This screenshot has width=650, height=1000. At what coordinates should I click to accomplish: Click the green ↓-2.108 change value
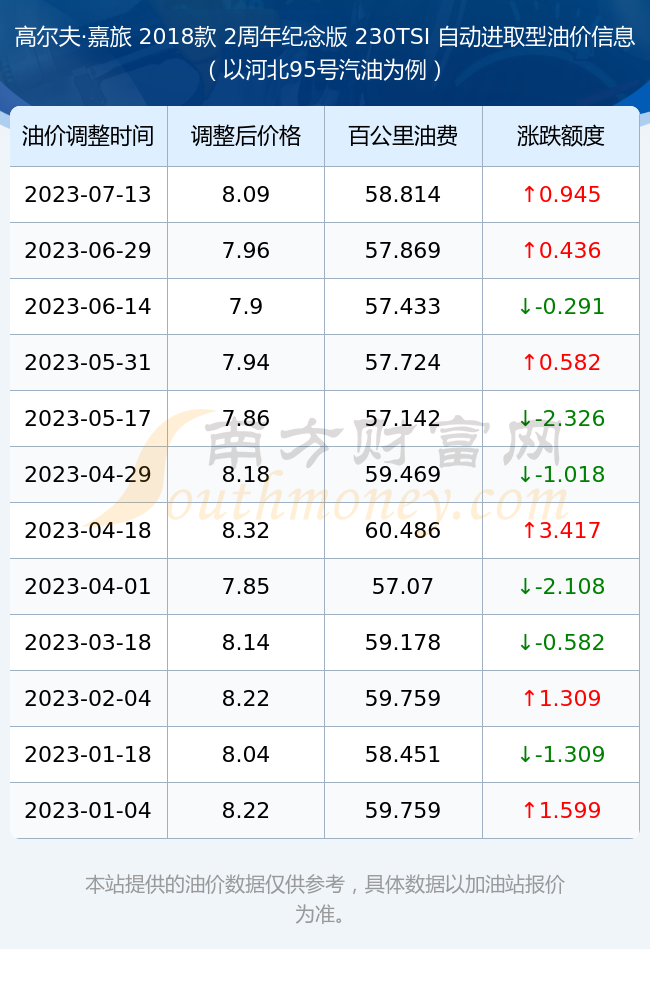click(561, 587)
